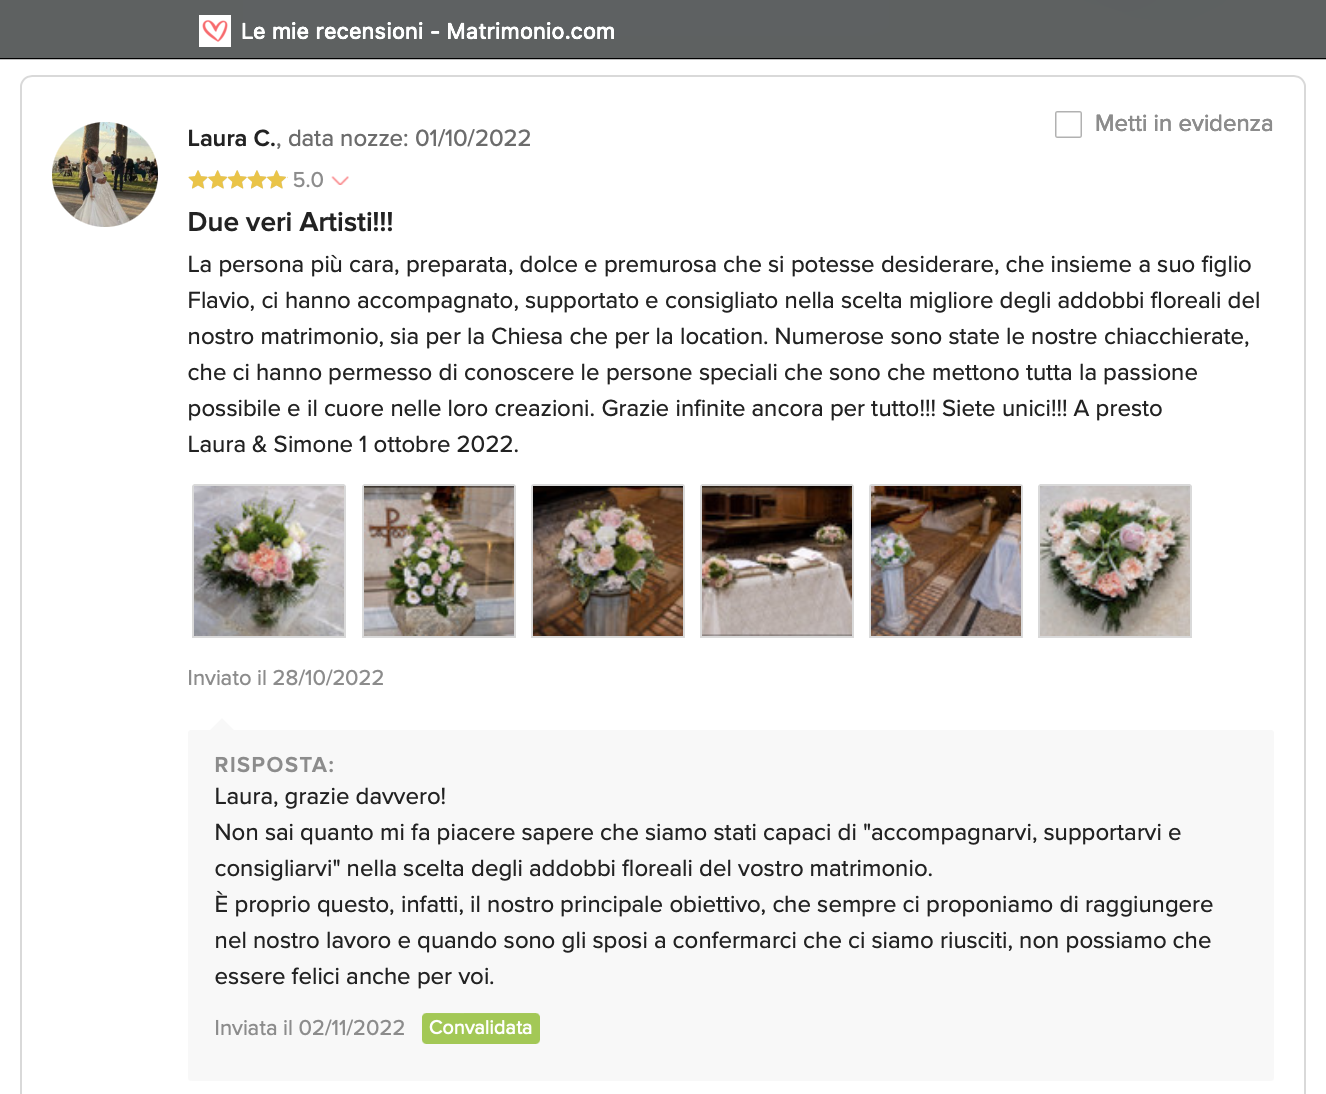Click the five-star rating icons
The image size is (1326, 1094).
237,180
